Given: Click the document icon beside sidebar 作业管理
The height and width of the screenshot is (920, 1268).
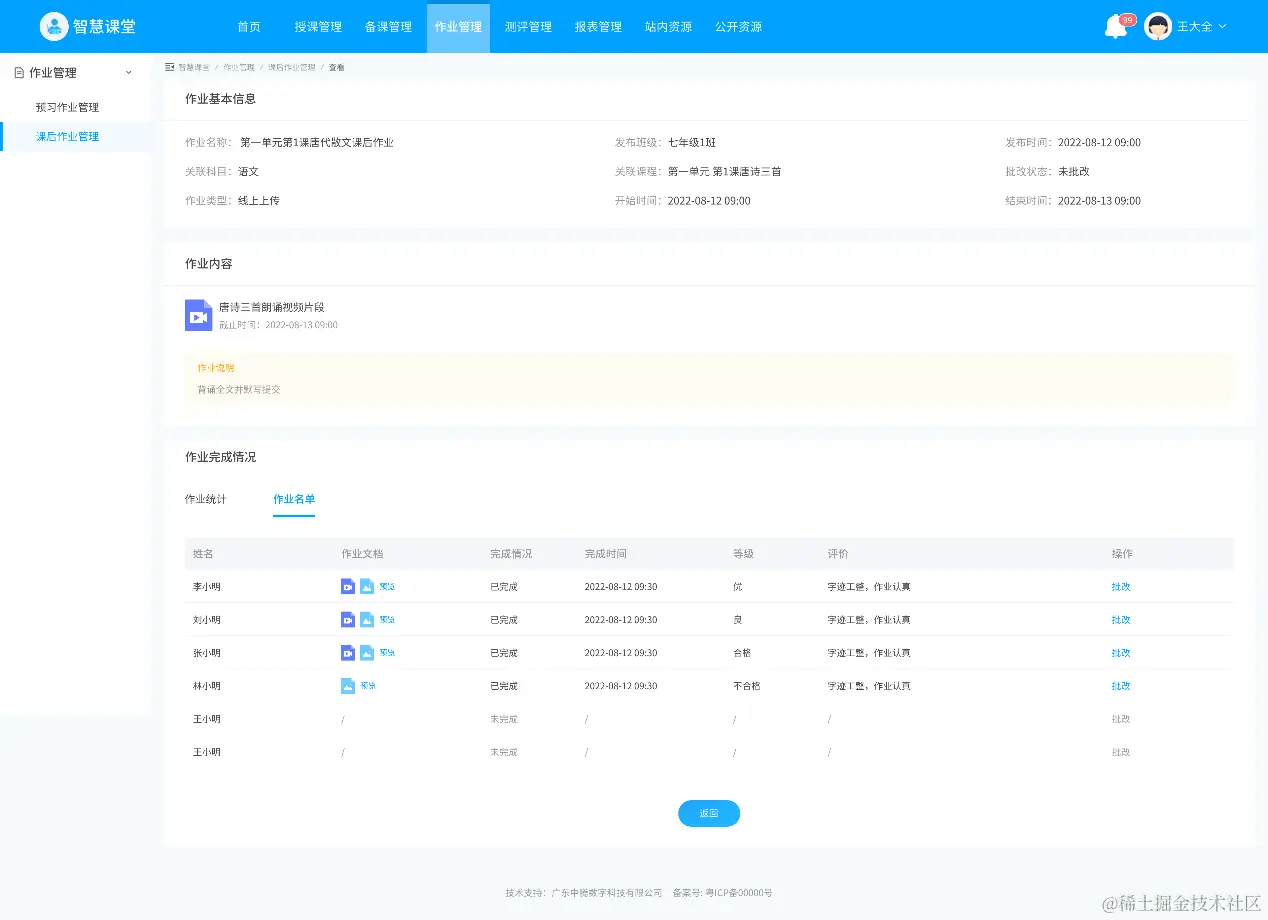Looking at the screenshot, I should coord(19,73).
